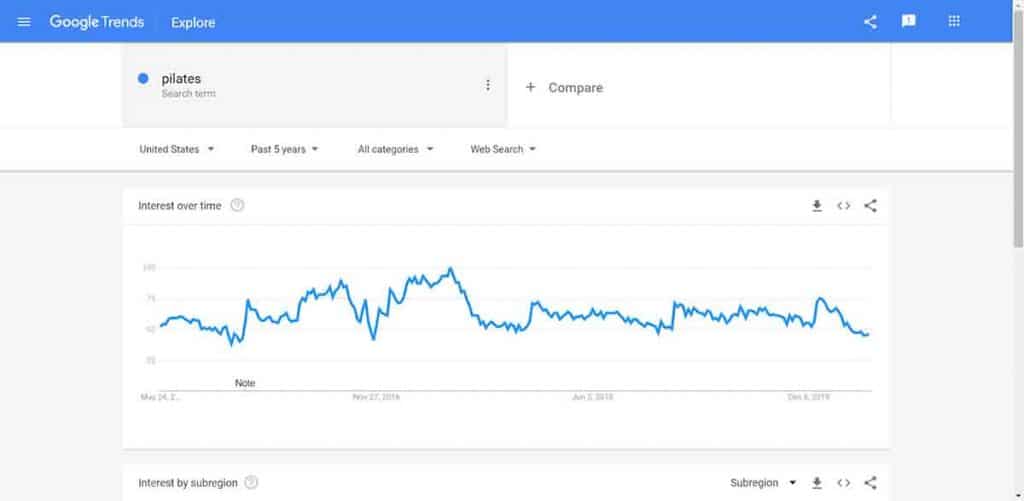1024x501 pixels.
Task: Download Interest by subregion data
Action: tap(816, 483)
